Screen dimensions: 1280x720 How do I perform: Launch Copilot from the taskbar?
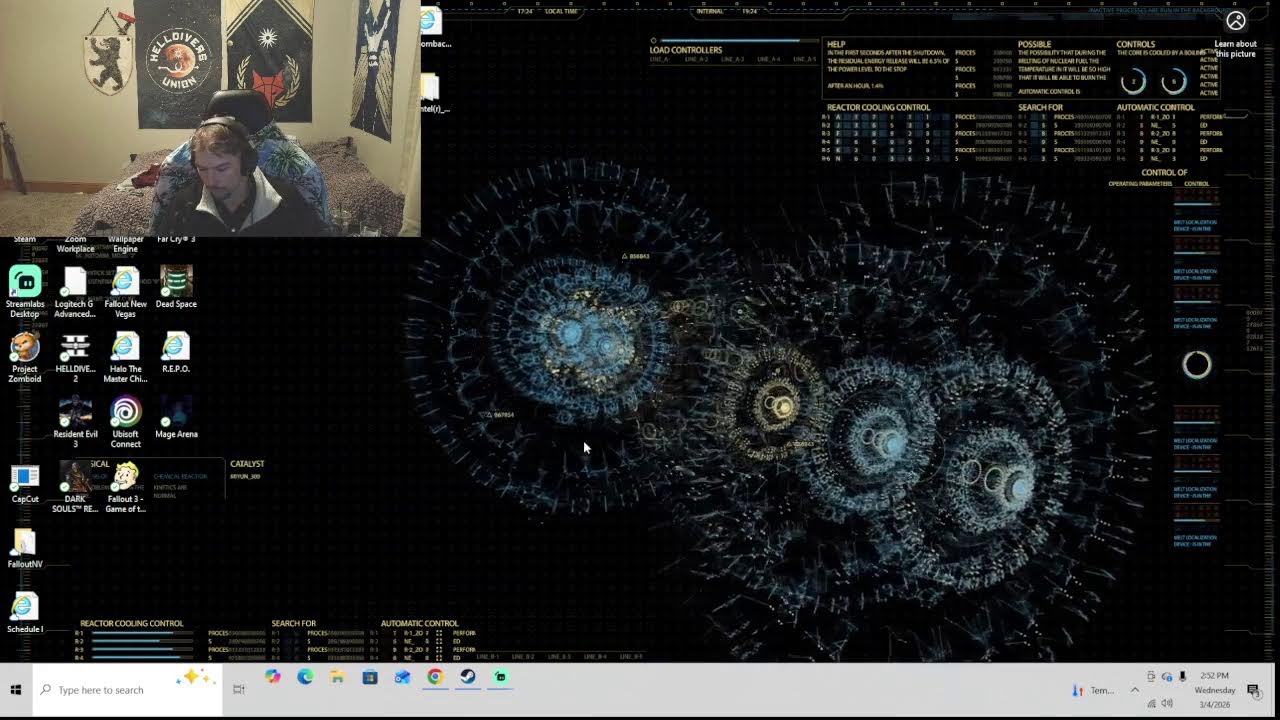pyautogui.click(x=273, y=677)
